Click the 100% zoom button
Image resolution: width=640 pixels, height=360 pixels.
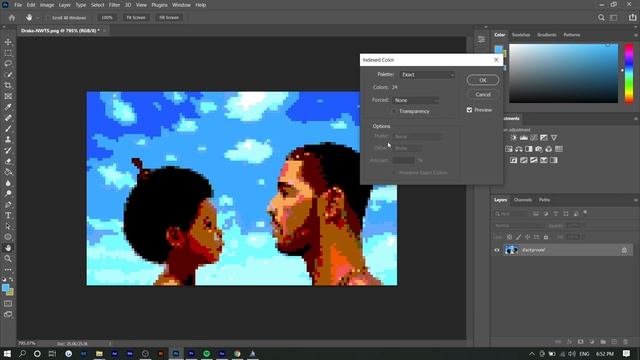(x=107, y=18)
